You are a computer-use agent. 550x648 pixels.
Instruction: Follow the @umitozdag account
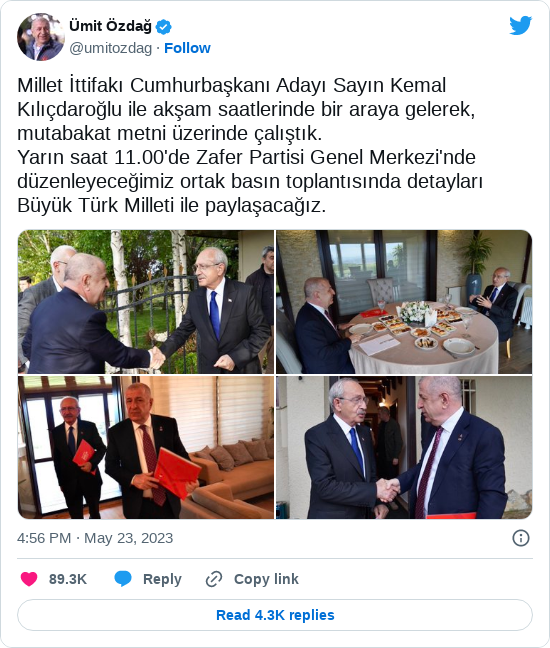[187, 48]
